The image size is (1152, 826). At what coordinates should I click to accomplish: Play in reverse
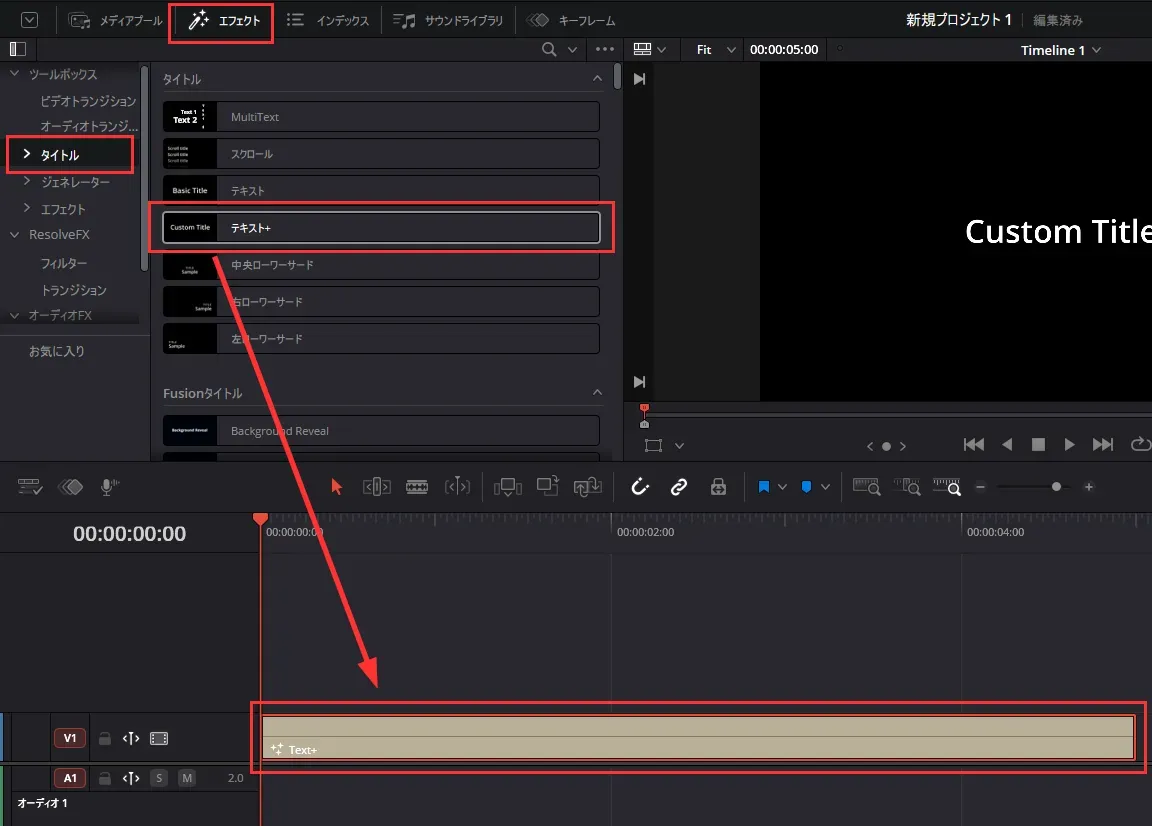(x=1007, y=445)
